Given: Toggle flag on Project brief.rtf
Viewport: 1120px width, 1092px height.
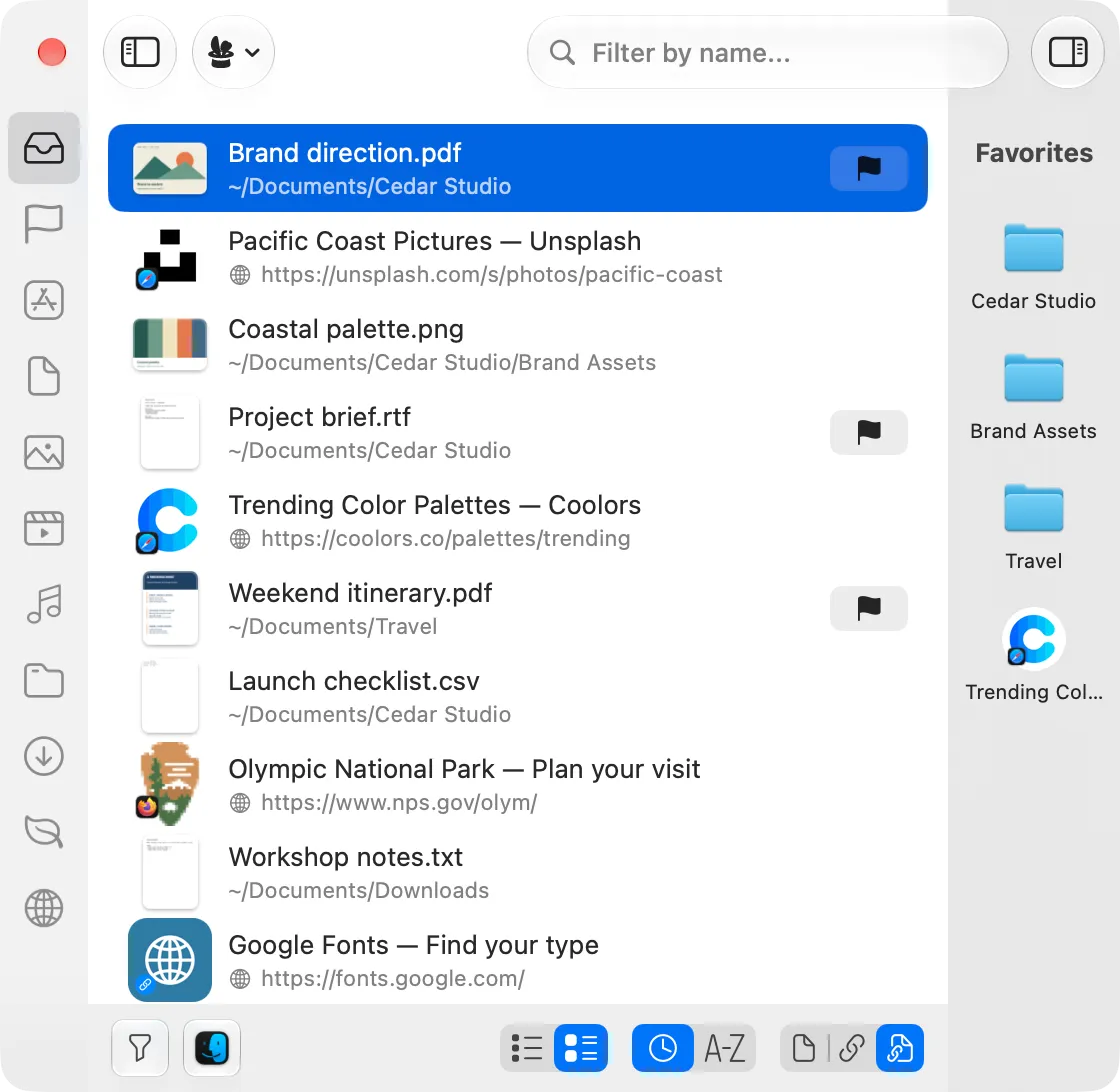Looking at the screenshot, I should pyautogui.click(x=869, y=432).
